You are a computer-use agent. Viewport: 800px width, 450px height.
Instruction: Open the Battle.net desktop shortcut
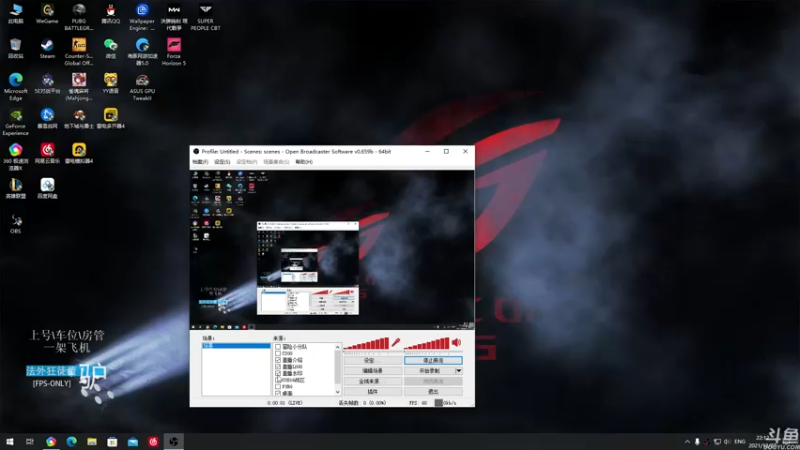coord(47,118)
